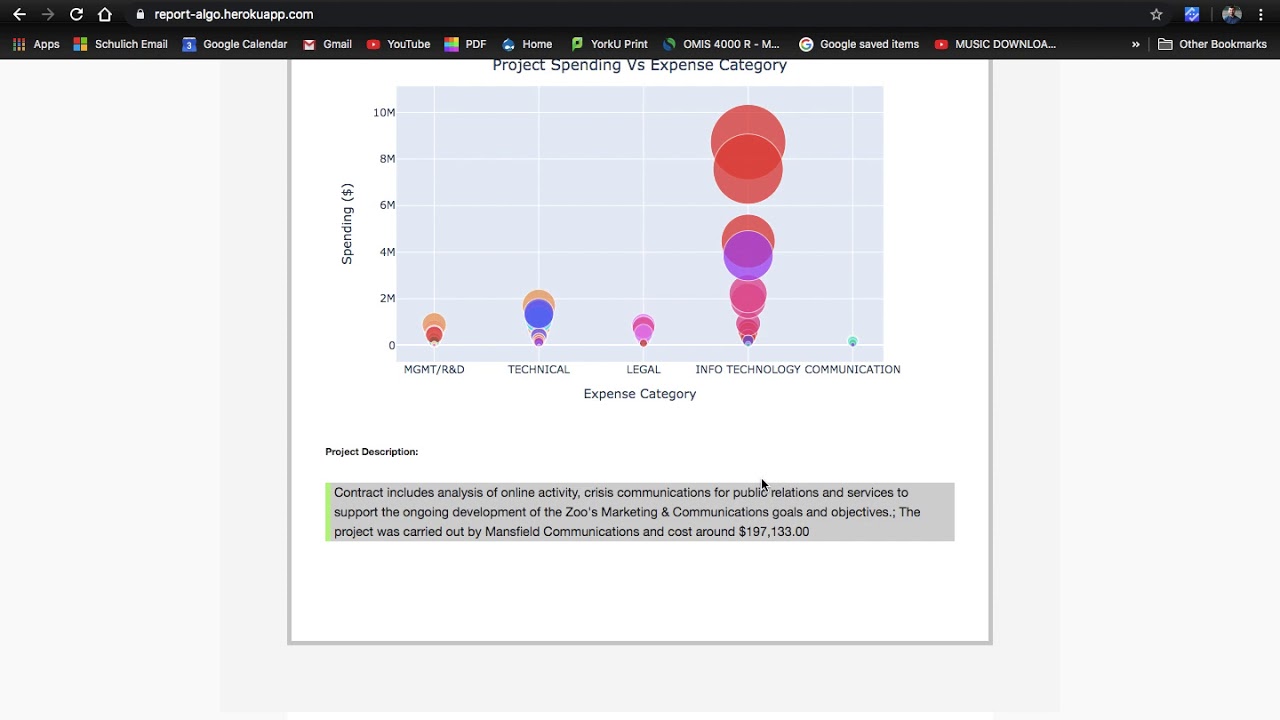Click the COMMUNICATION axis label
This screenshot has width=1280, height=720.
click(x=853, y=369)
